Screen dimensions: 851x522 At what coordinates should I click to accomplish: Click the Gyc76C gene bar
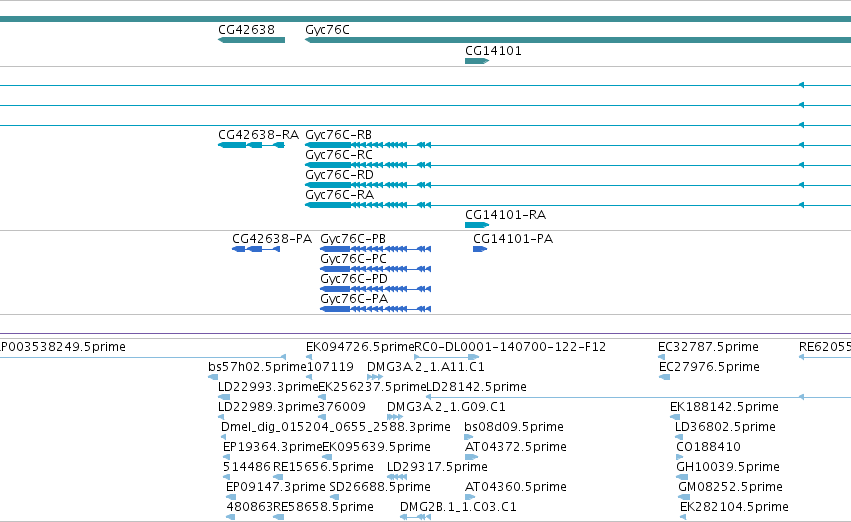pos(578,40)
